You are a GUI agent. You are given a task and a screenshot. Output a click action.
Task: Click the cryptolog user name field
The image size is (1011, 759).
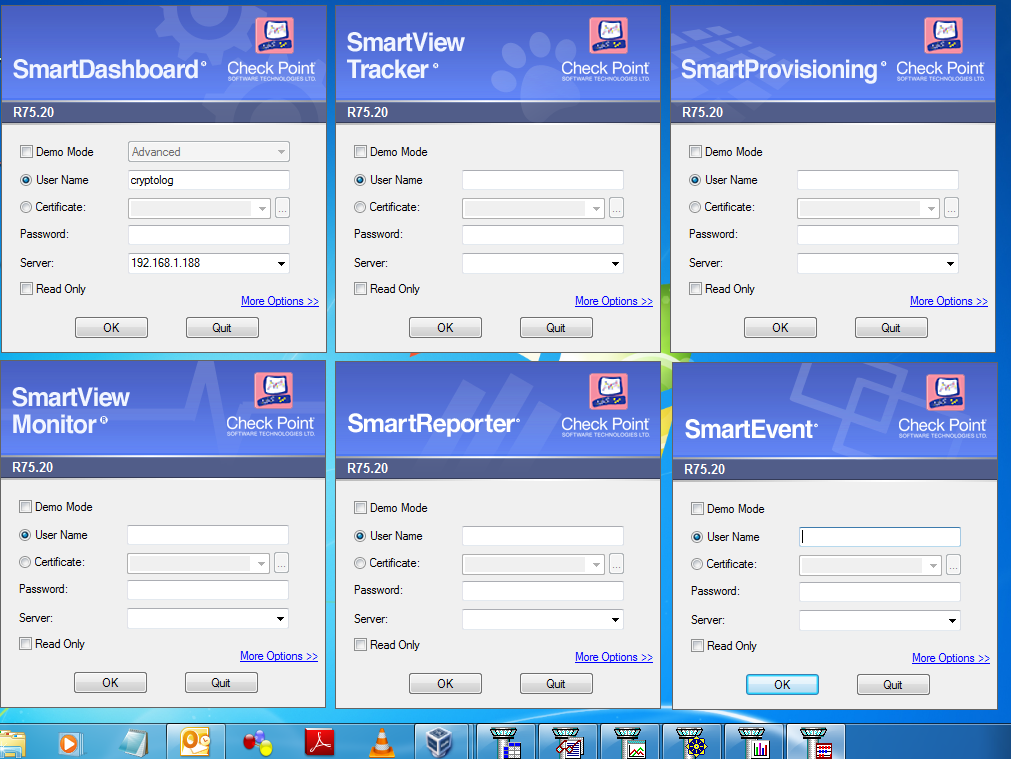pyautogui.click(x=209, y=180)
